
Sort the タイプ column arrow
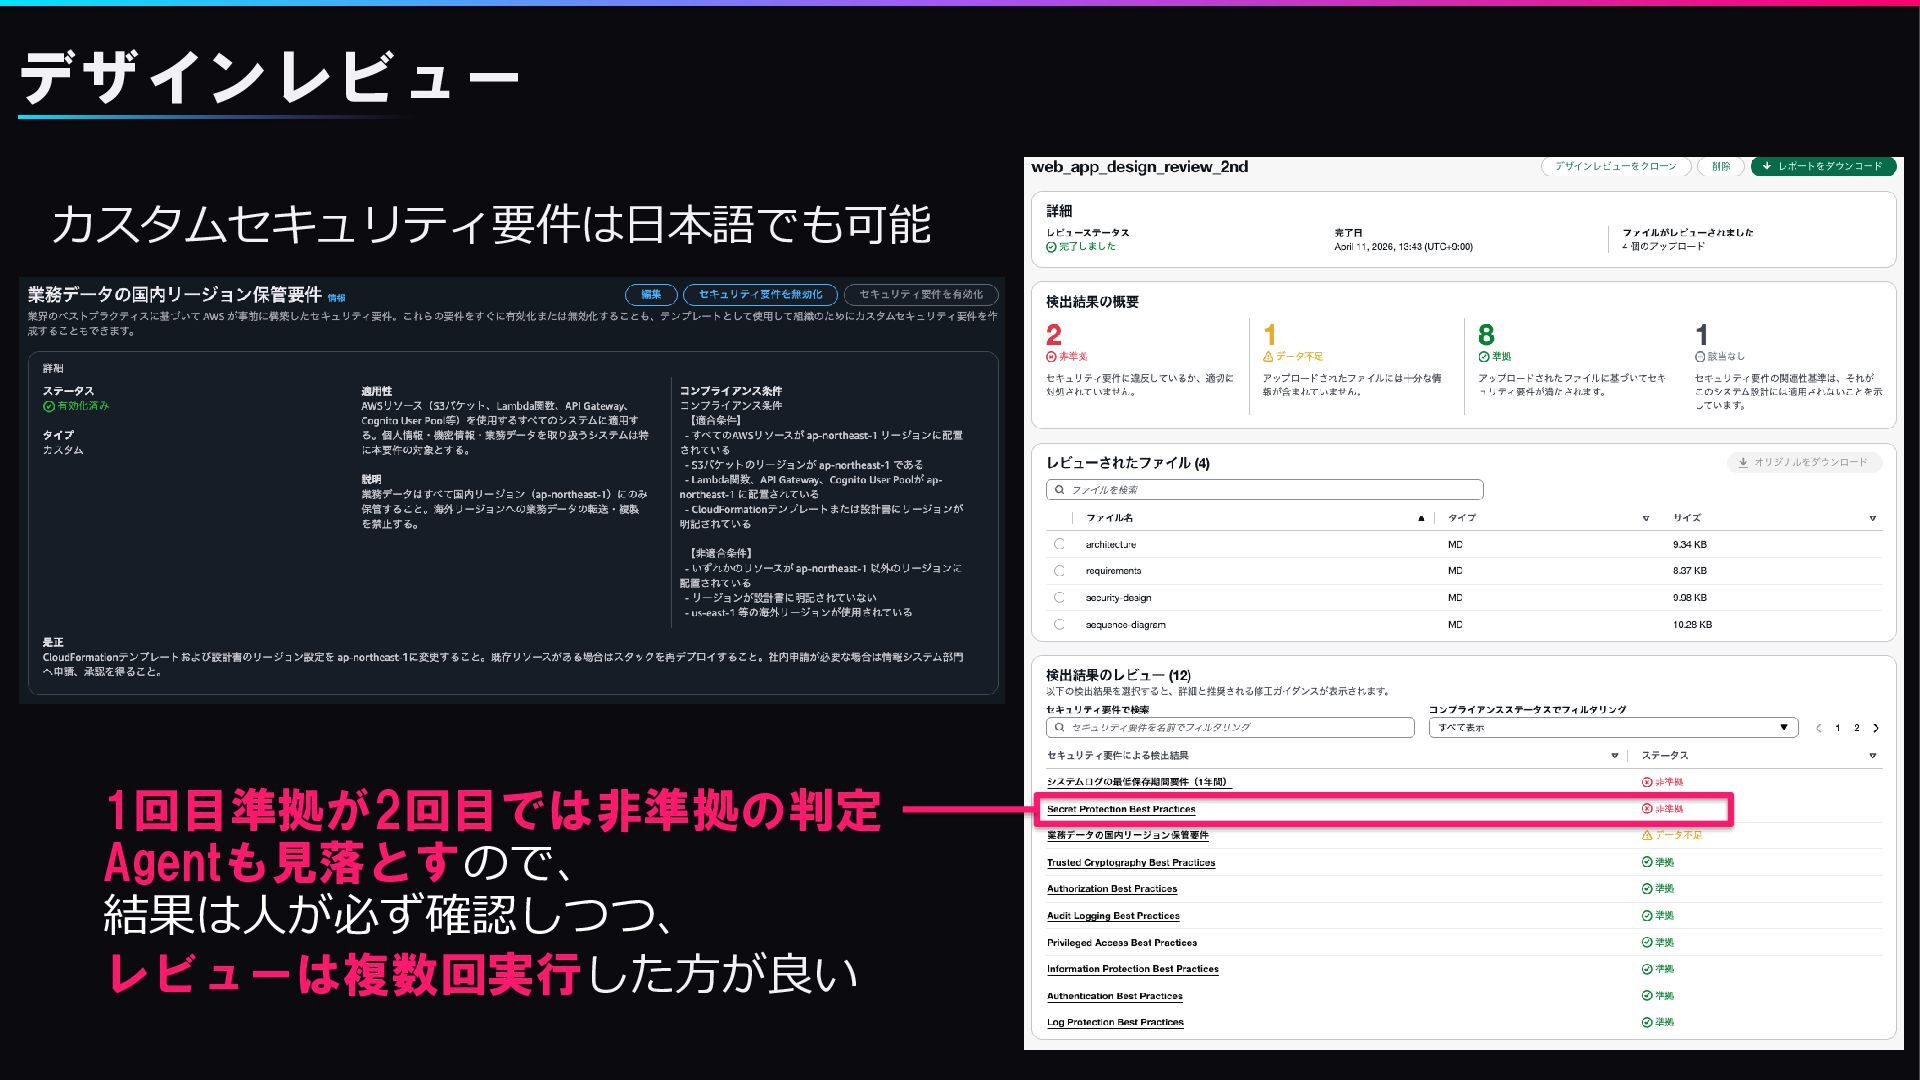tap(1645, 518)
